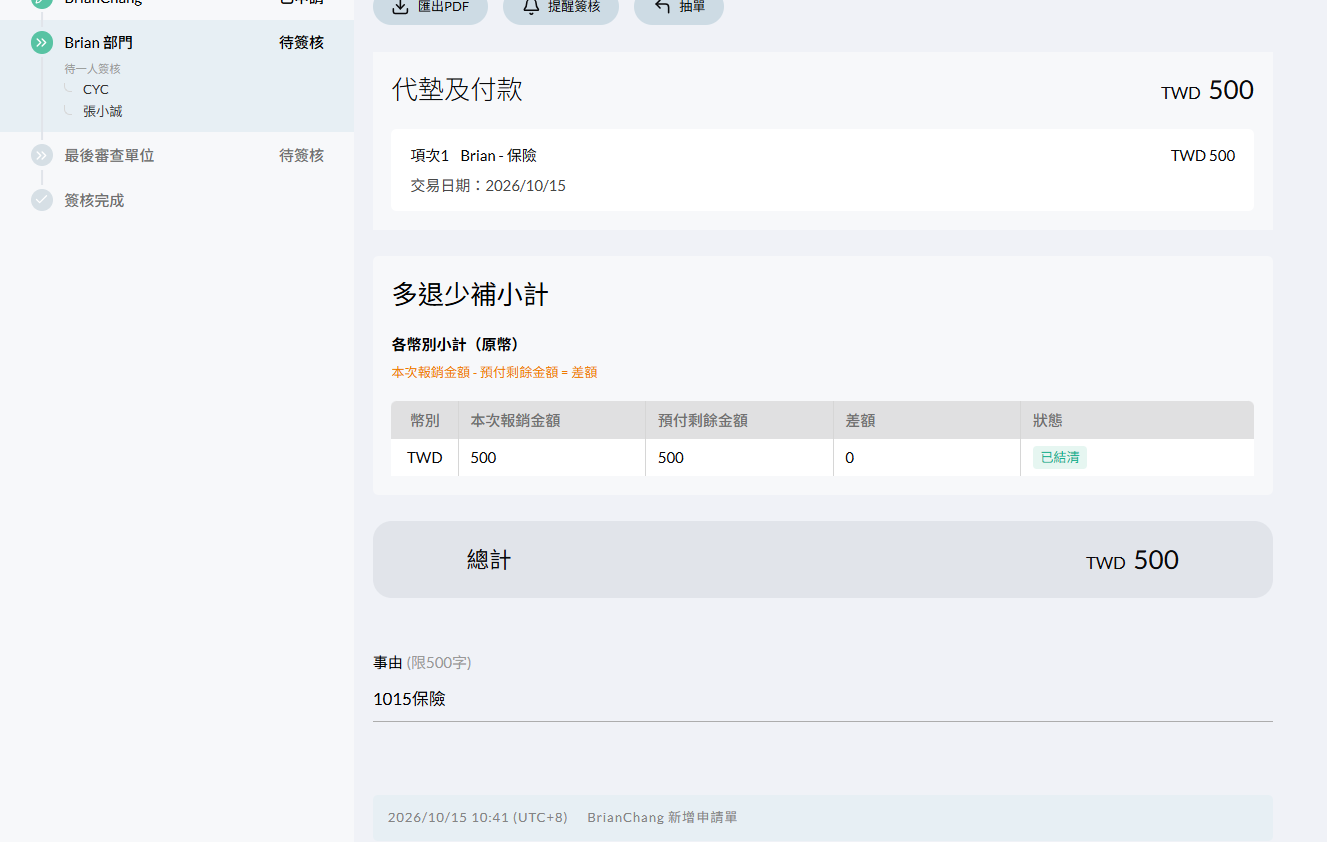Click the 抽單 withdraw button label
1327x842 pixels.
tap(692, 7)
